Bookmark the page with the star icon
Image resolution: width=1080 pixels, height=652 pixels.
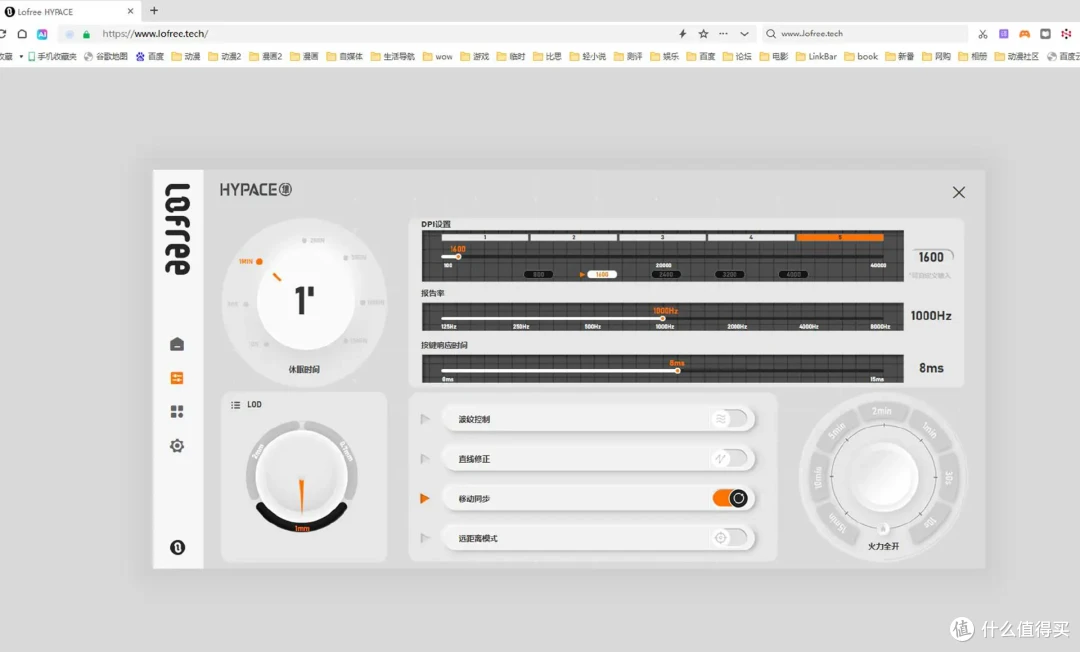click(703, 34)
